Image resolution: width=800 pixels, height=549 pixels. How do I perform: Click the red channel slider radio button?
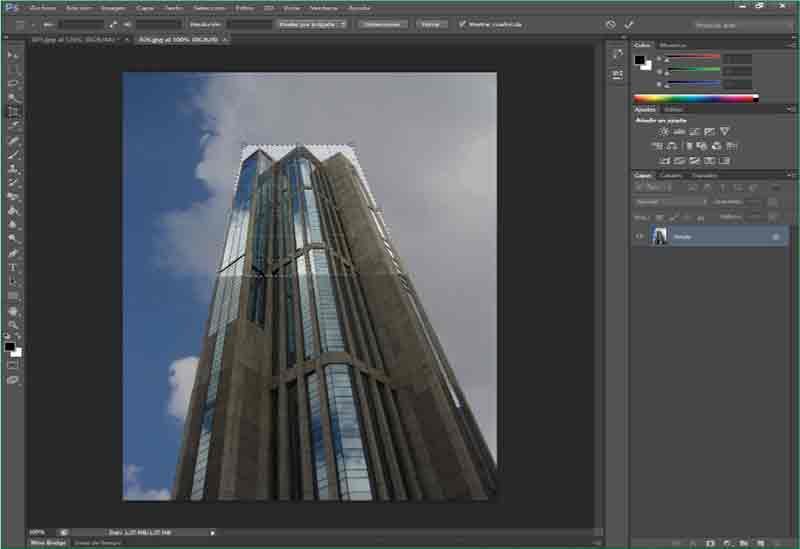659,58
